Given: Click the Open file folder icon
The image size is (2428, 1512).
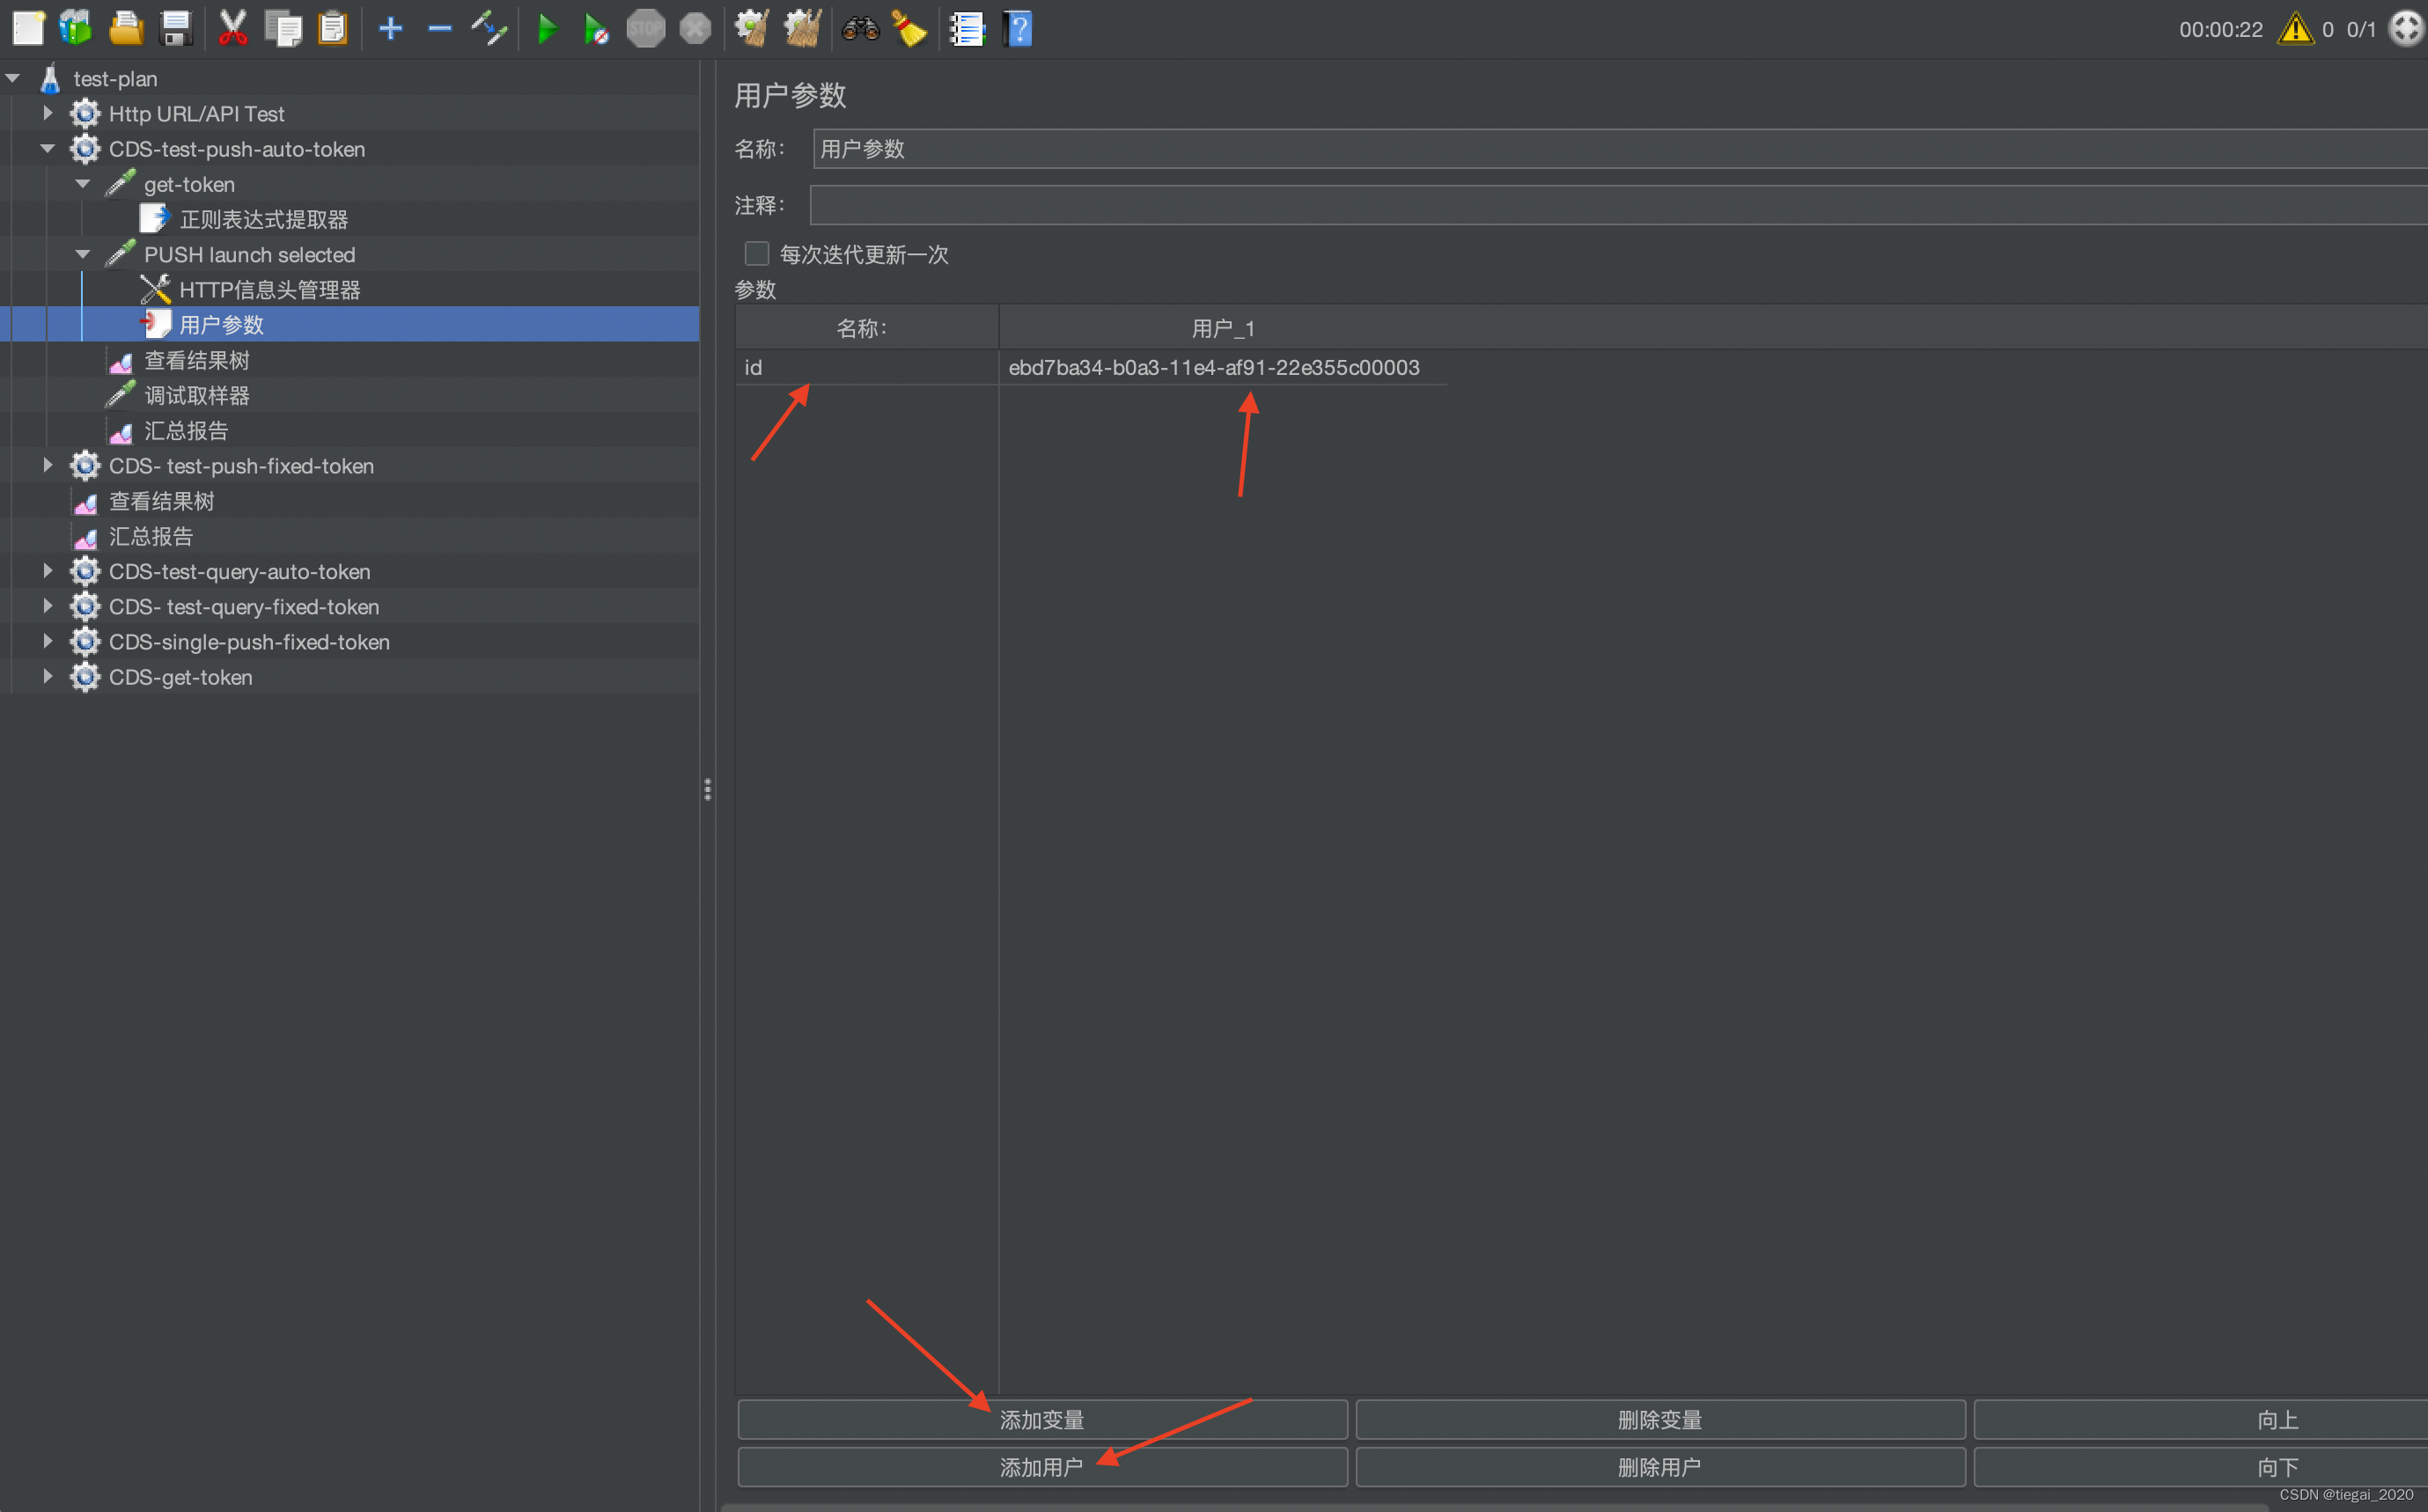Looking at the screenshot, I should (126, 28).
